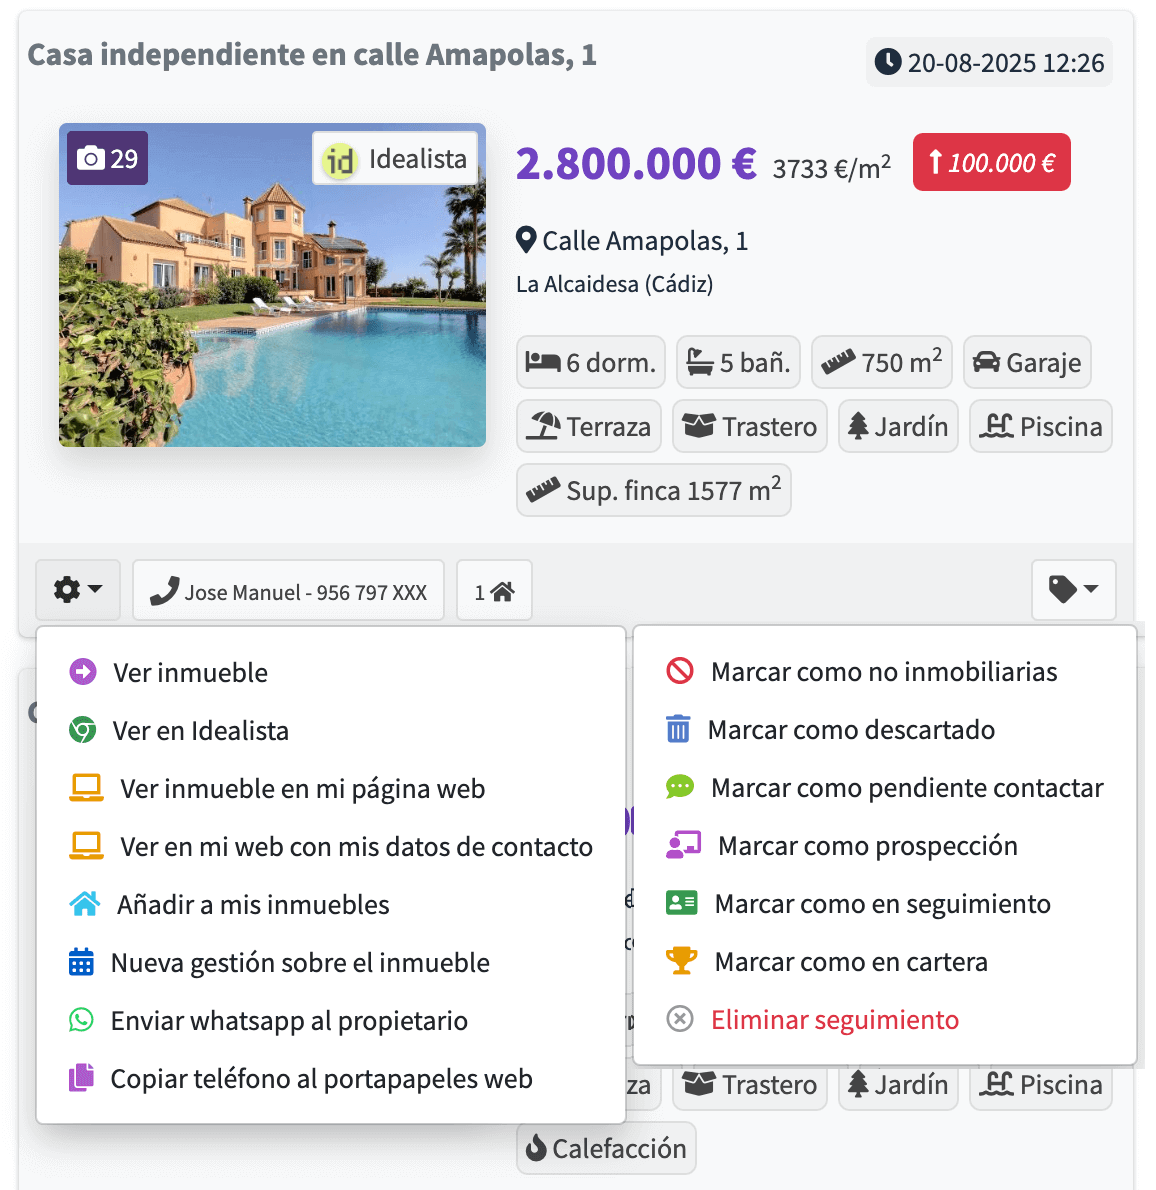Select Ver inmueble from the menu
The image size is (1156, 1190).
pyautogui.click(x=190, y=673)
